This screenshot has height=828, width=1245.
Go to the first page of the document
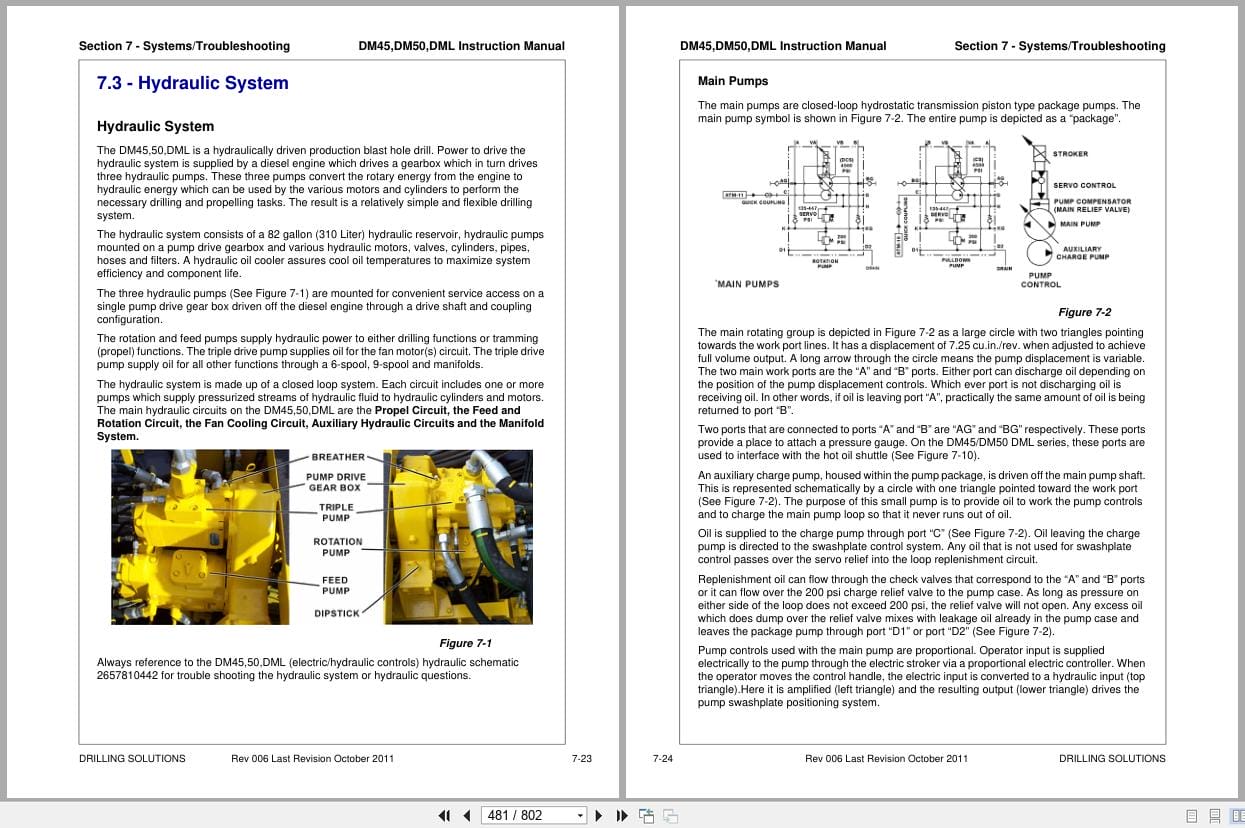click(x=445, y=815)
